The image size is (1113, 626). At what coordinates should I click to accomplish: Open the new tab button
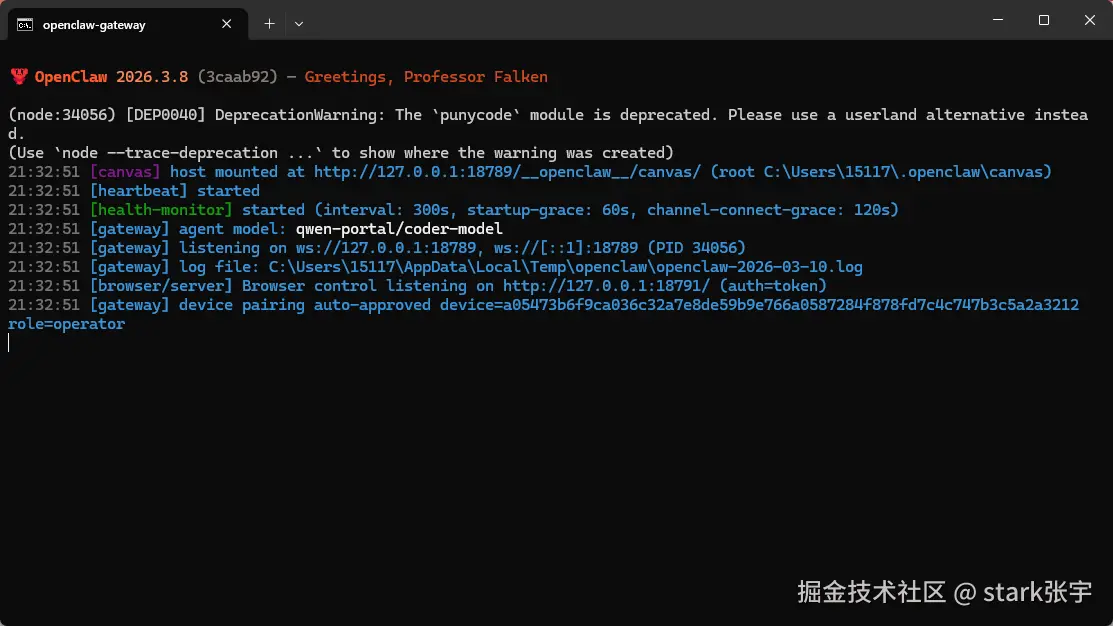click(x=268, y=23)
